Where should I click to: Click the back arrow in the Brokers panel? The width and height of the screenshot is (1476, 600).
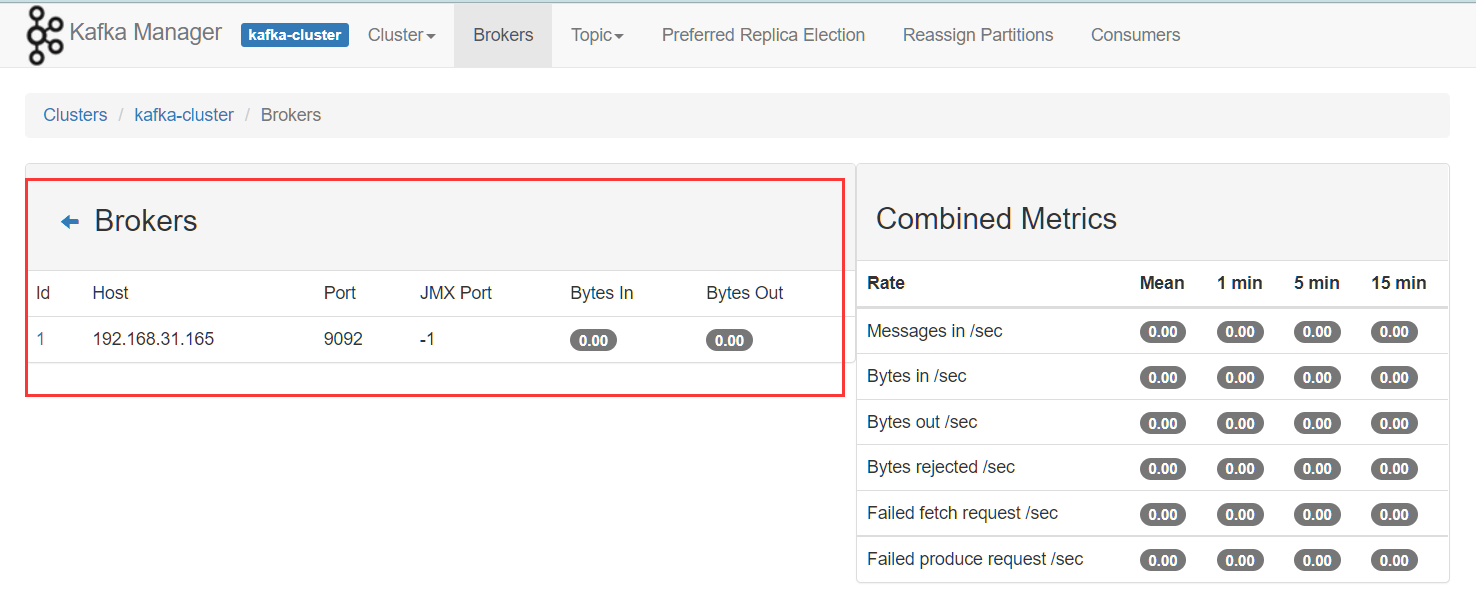[x=69, y=221]
